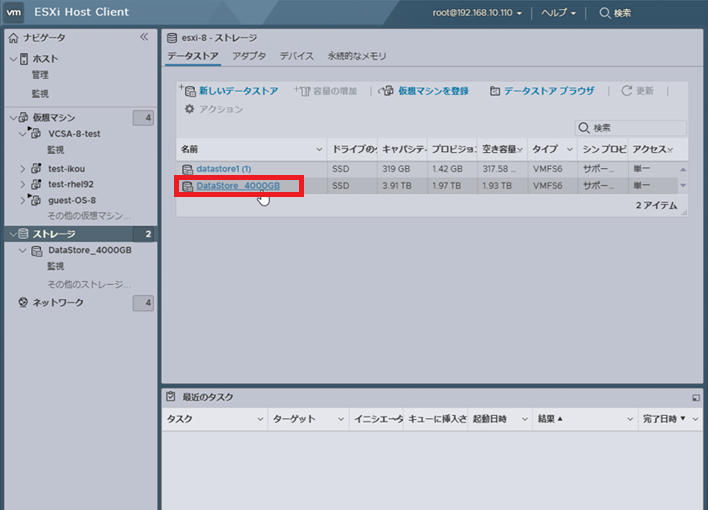Click the Recent Tasks clipboard icon
The width and height of the screenshot is (708, 510).
point(171,397)
